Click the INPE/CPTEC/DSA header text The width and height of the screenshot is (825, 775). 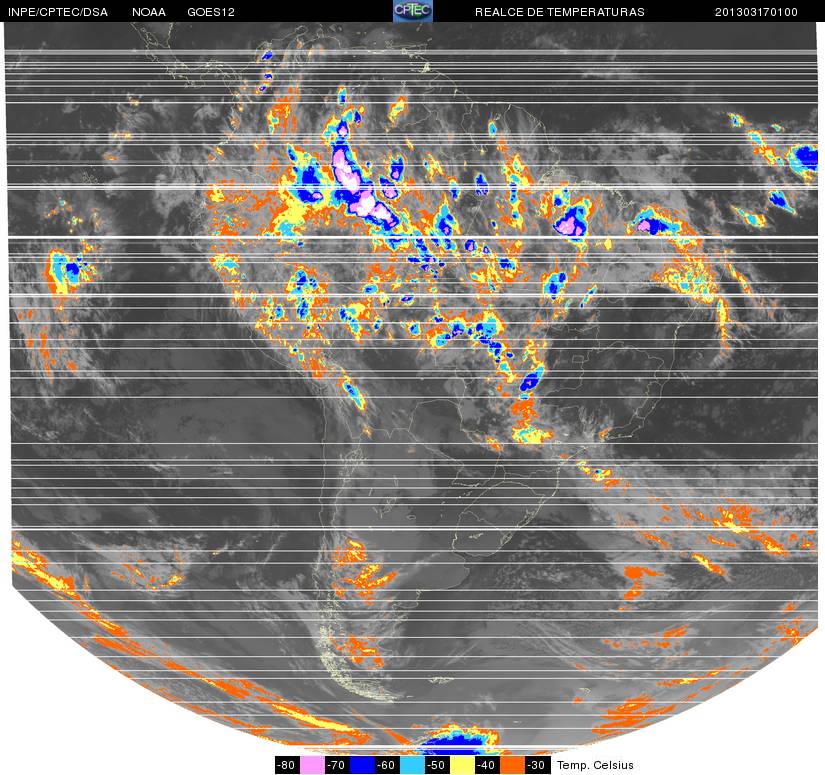pyautogui.click(x=58, y=12)
